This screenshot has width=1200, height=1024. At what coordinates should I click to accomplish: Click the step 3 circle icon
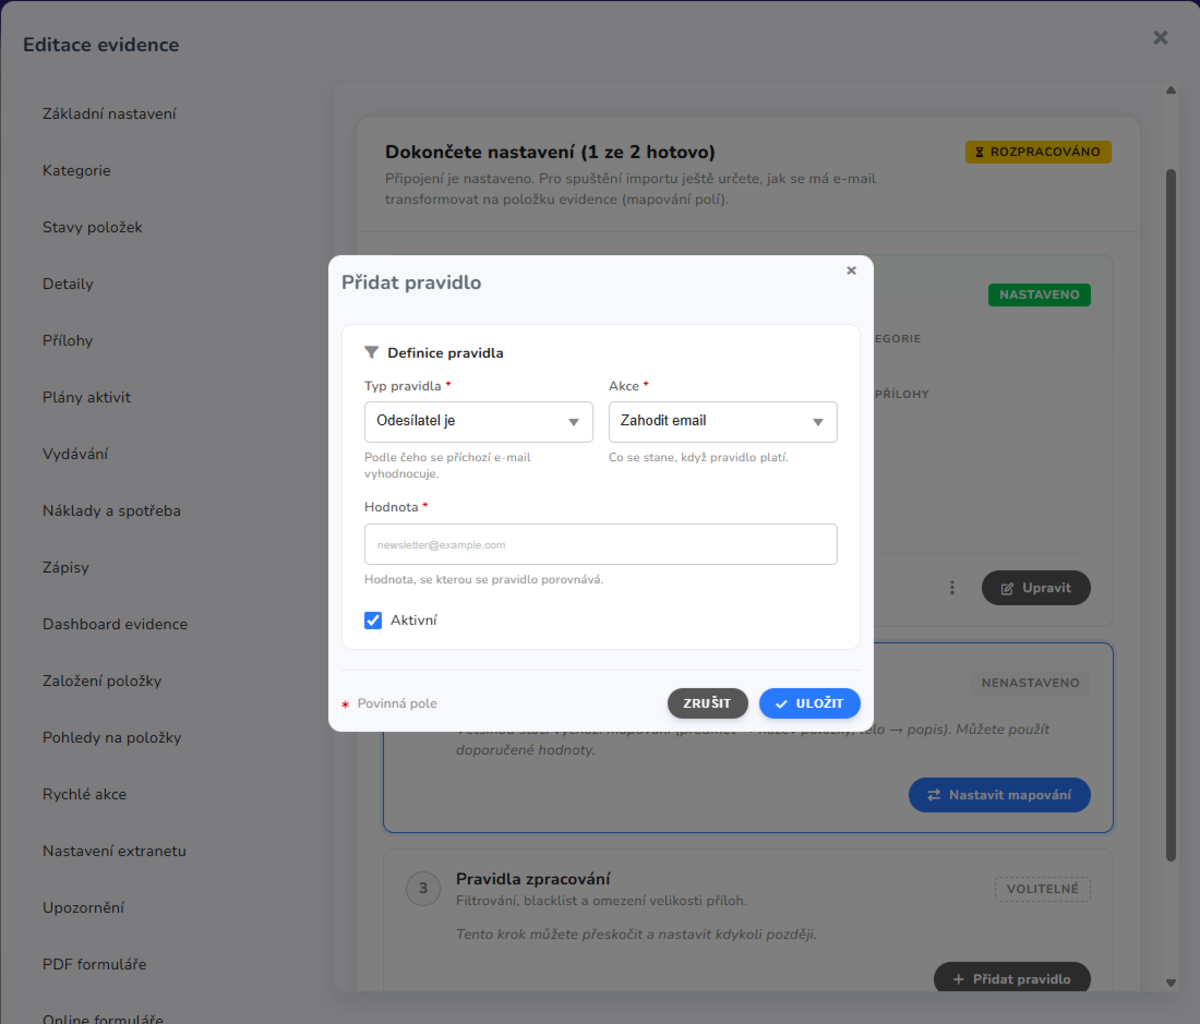[x=423, y=888]
